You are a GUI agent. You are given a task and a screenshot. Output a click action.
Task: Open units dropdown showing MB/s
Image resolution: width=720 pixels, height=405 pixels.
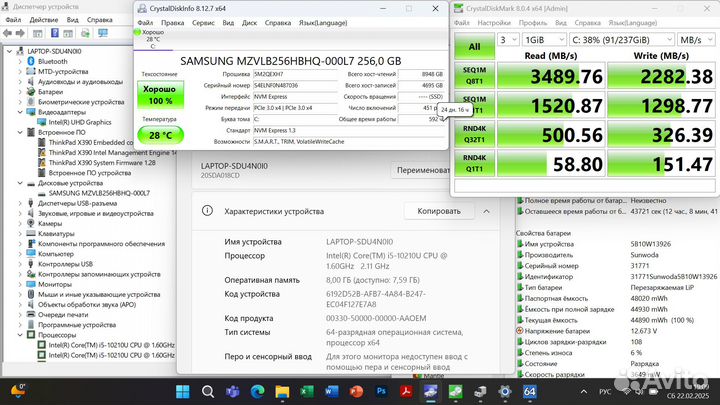pos(696,39)
